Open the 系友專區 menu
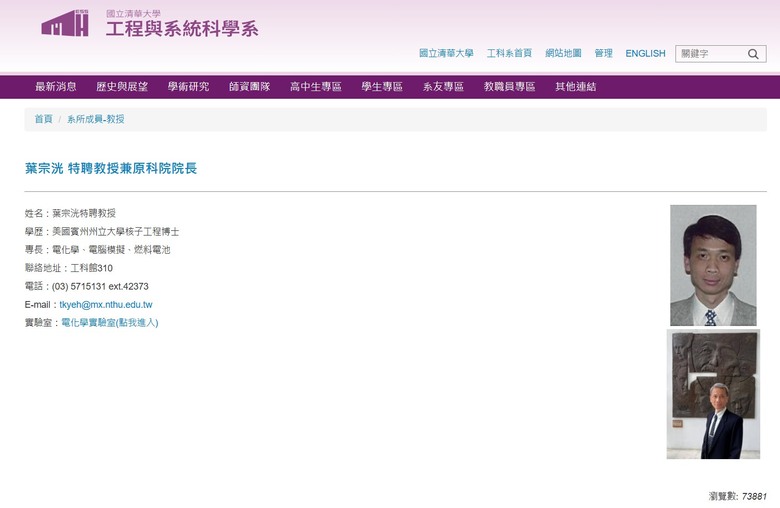This screenshot has width=780, height=508. pos(443,87)
